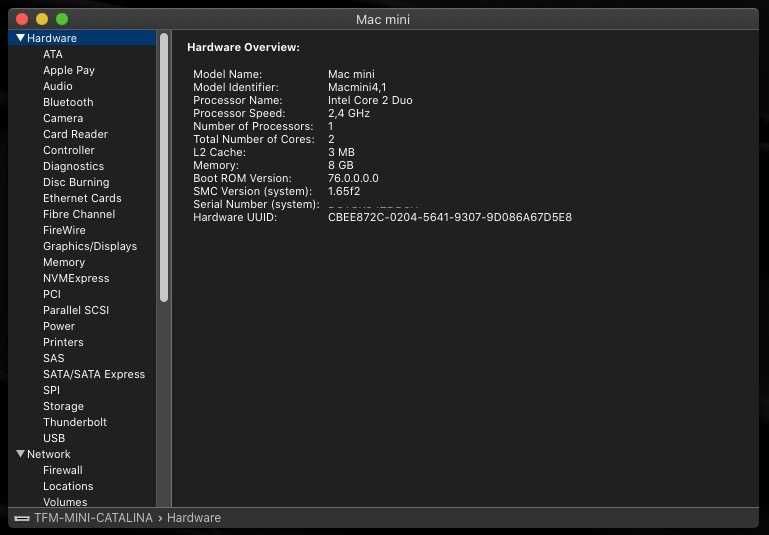Open Diagnostics in the sidebar

click(x=73, y=166)
